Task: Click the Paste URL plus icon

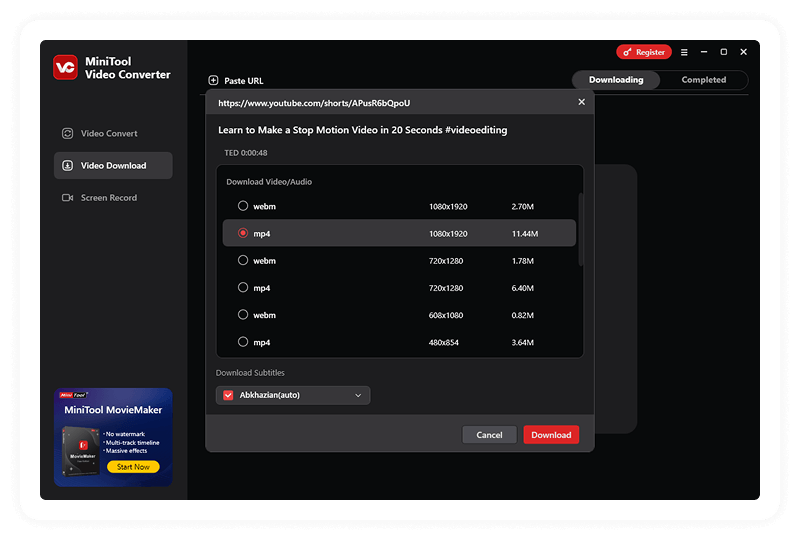Action: coord(213,80)
